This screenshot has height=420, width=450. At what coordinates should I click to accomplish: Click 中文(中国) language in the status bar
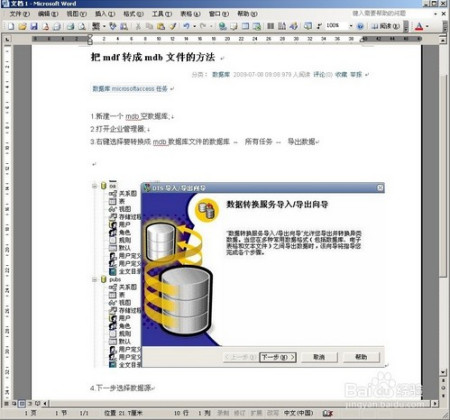pos(299,413)
